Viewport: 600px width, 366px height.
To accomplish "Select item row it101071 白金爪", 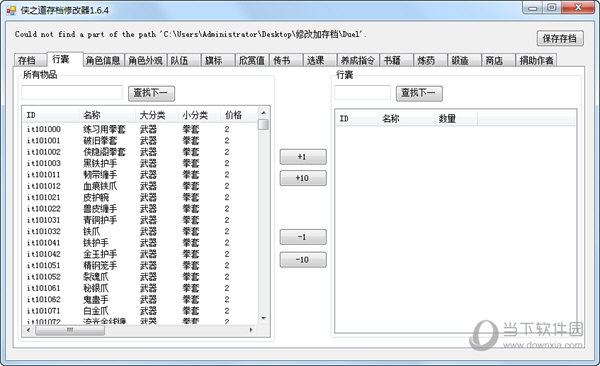I will (x=140, y=311).
